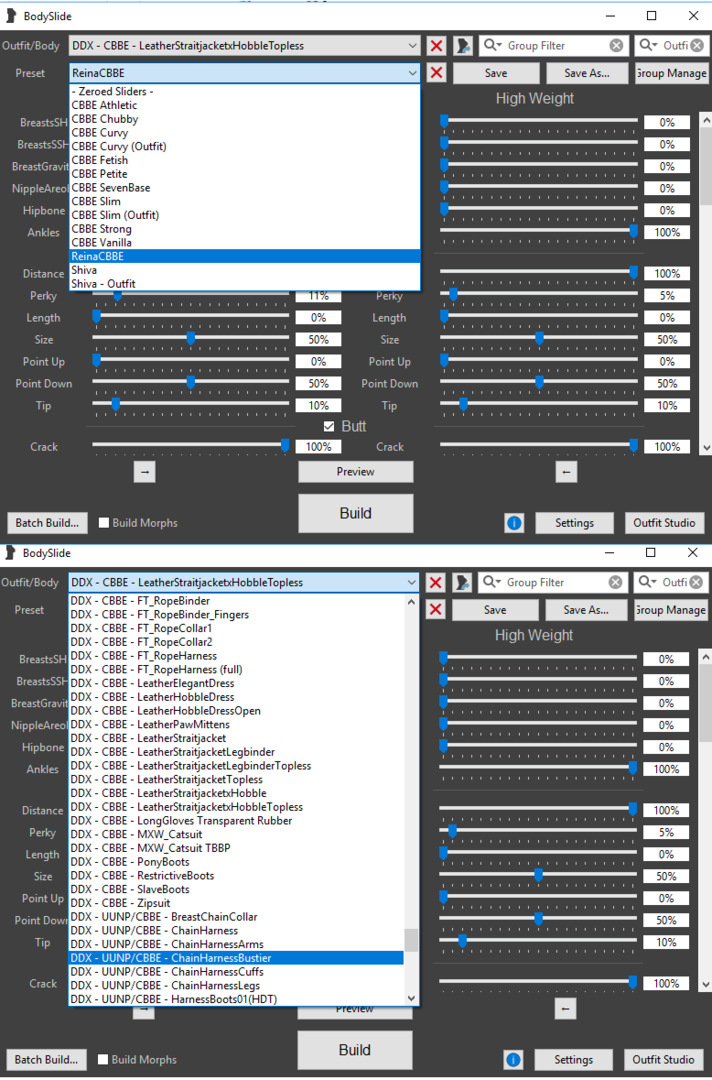This screenshot has width=712, height=1080.
Task: Click red X beside Preset in bottom window
Action: [435, 610]
